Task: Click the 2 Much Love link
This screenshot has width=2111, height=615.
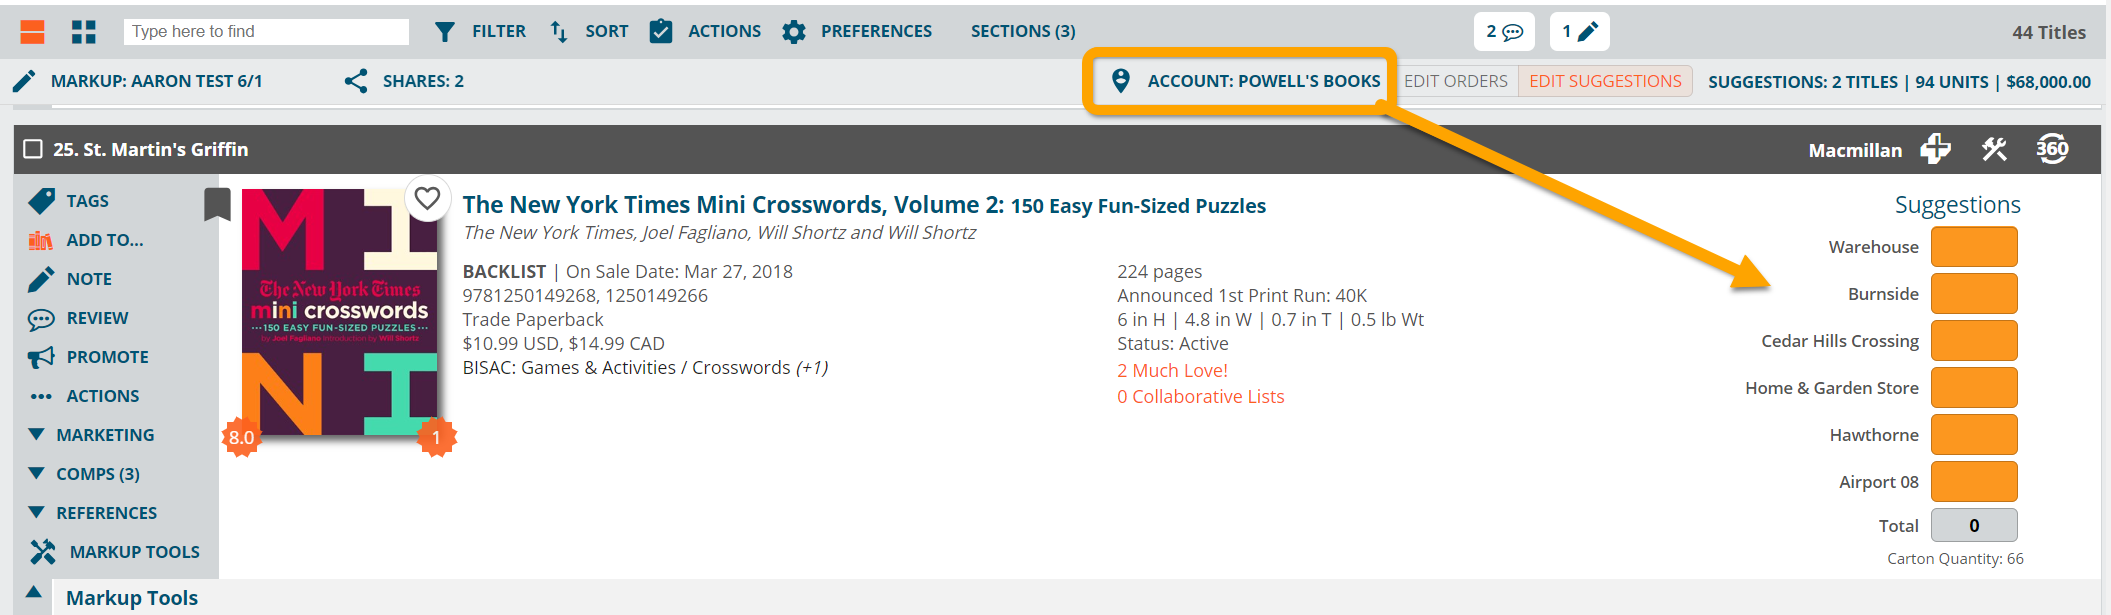Action: pyautogui.click(x=1172, y=370)
